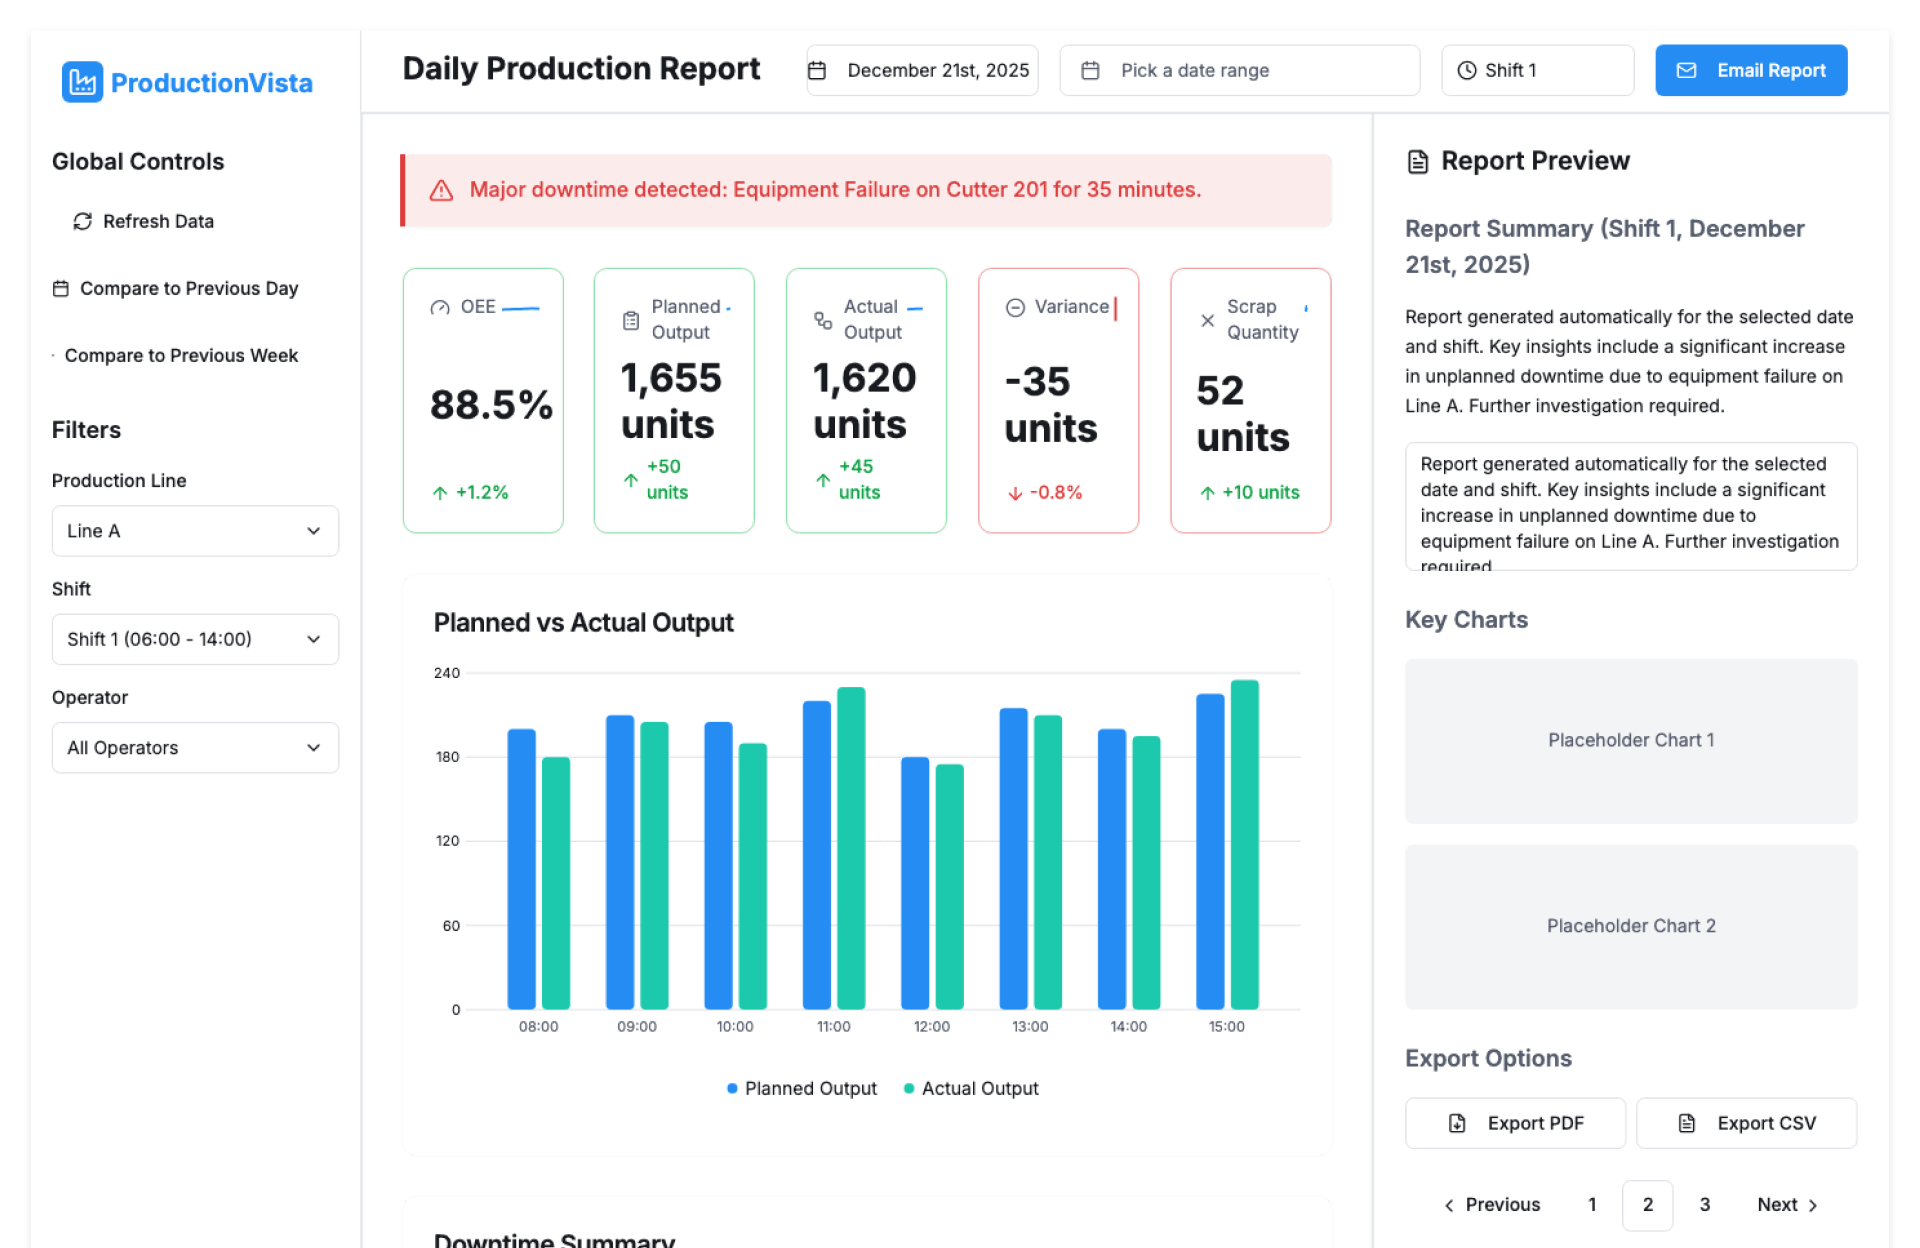Click the Report Preview document icon

[1417, 162]
